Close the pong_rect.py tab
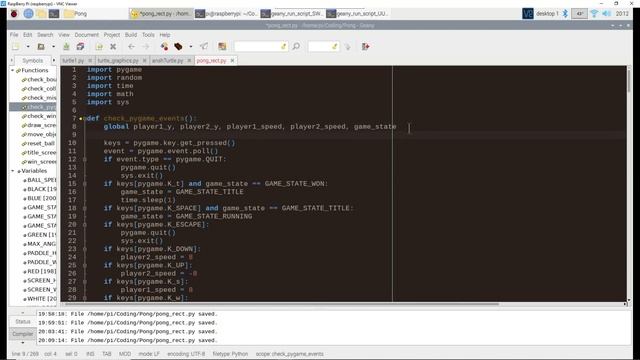 (232, 60)
